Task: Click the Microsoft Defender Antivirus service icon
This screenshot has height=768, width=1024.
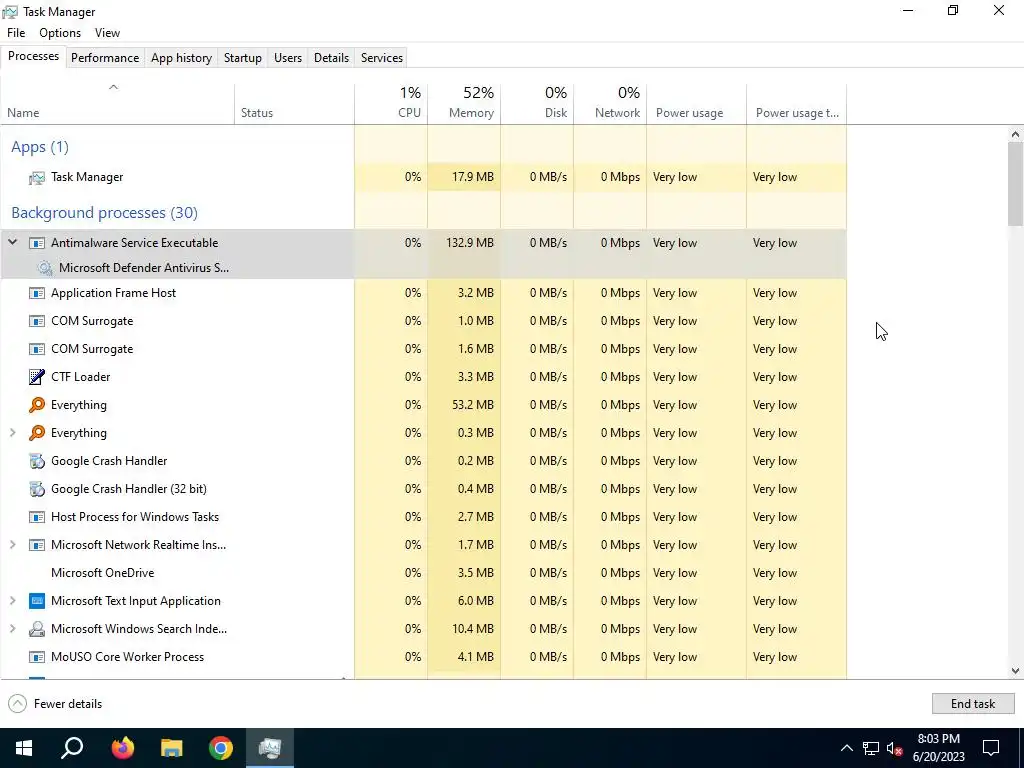Action: 45,268
